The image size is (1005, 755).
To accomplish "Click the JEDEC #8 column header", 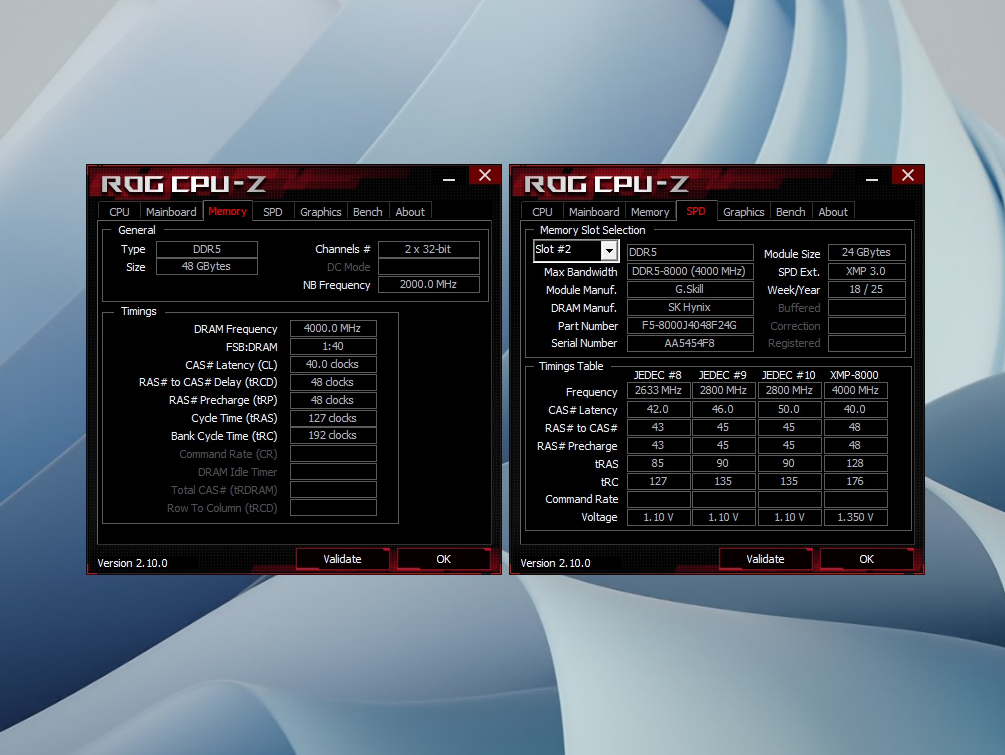I will click(x=658, y=375).
